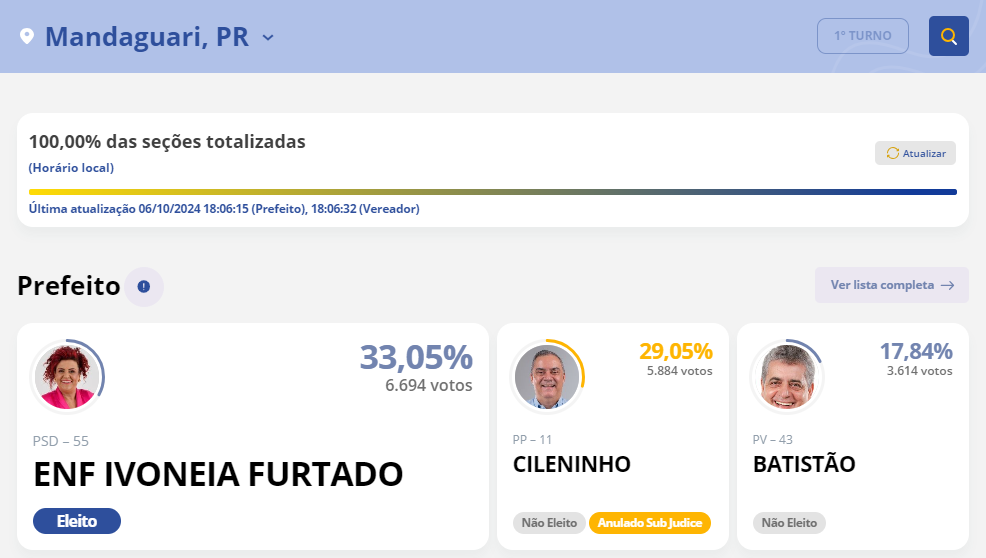Click Cileninho's Não Eleito badge
Viewport: 986px width, 558px height.
pos(549,522)
